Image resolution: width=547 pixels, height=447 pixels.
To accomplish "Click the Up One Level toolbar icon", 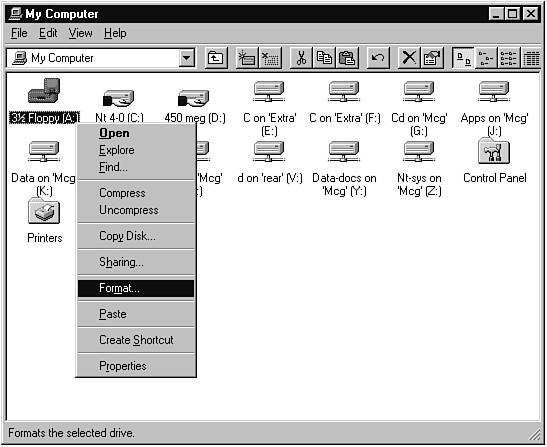I will coord(216,58).
